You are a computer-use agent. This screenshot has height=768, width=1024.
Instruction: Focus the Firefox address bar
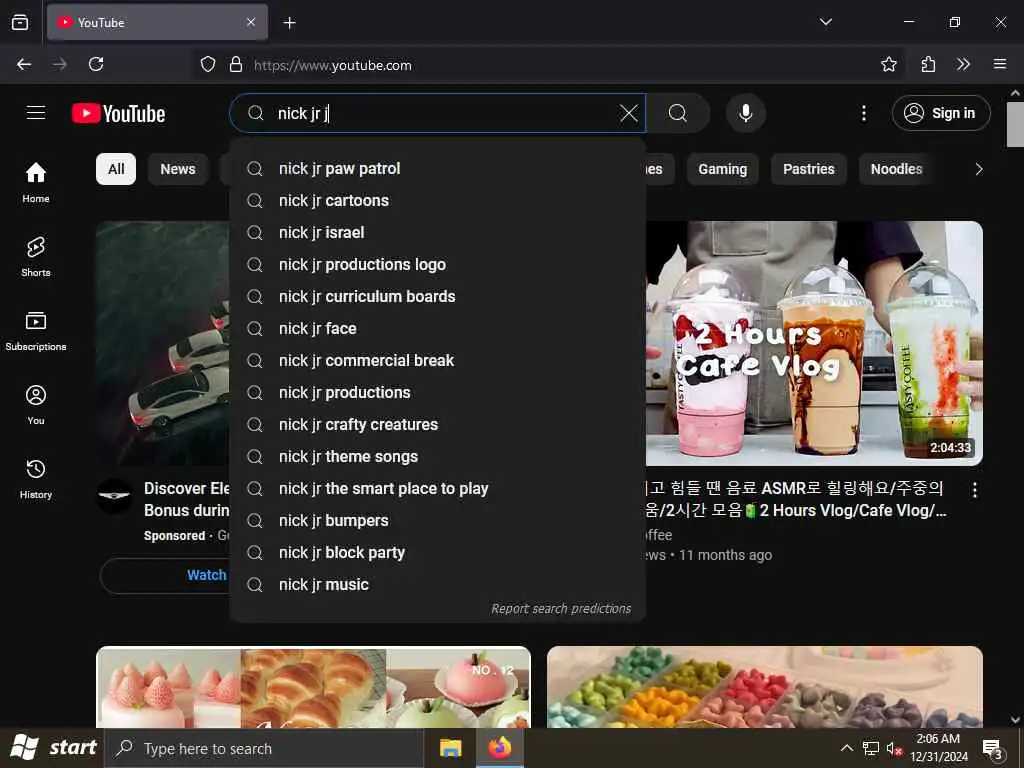point(549,65)
